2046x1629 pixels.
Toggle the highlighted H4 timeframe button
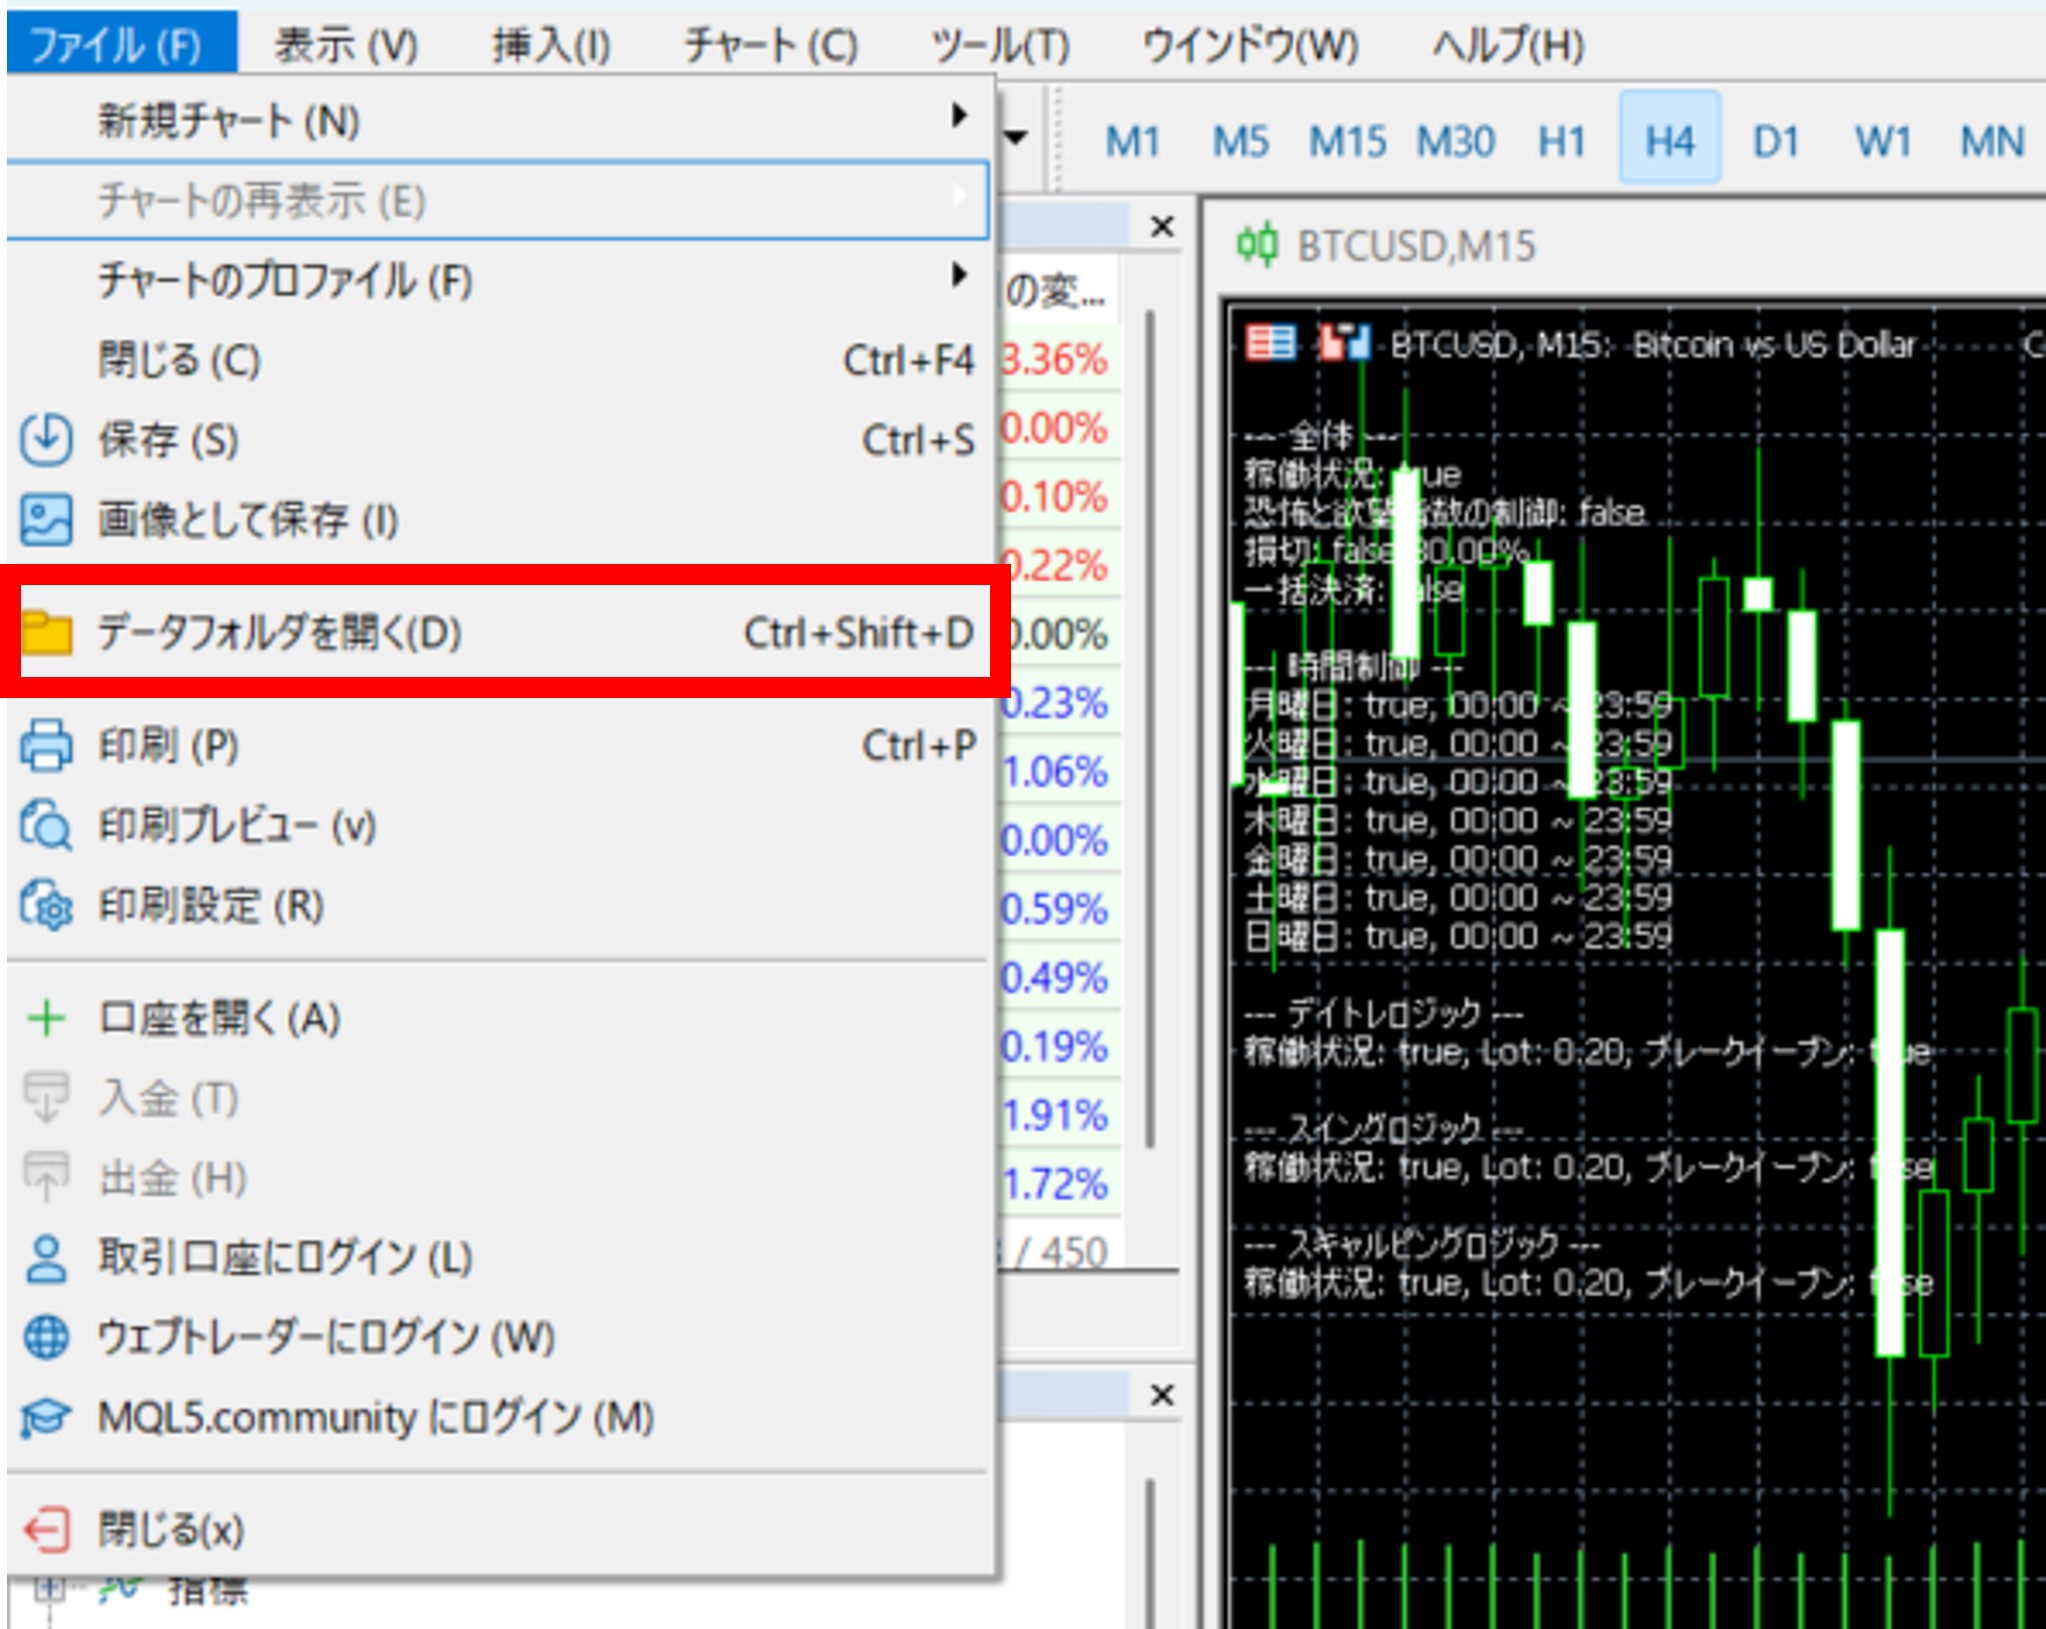coord(1670,138)
